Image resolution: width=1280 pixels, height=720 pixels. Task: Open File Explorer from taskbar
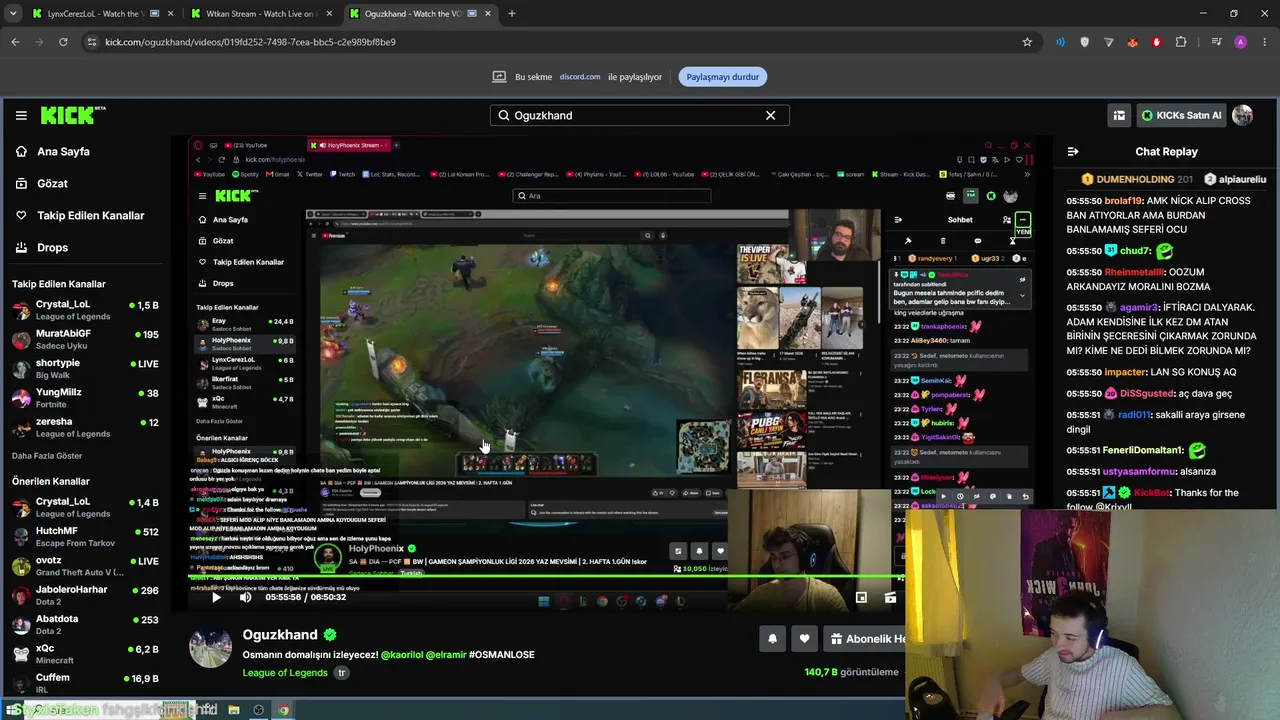tap(234, 710)
